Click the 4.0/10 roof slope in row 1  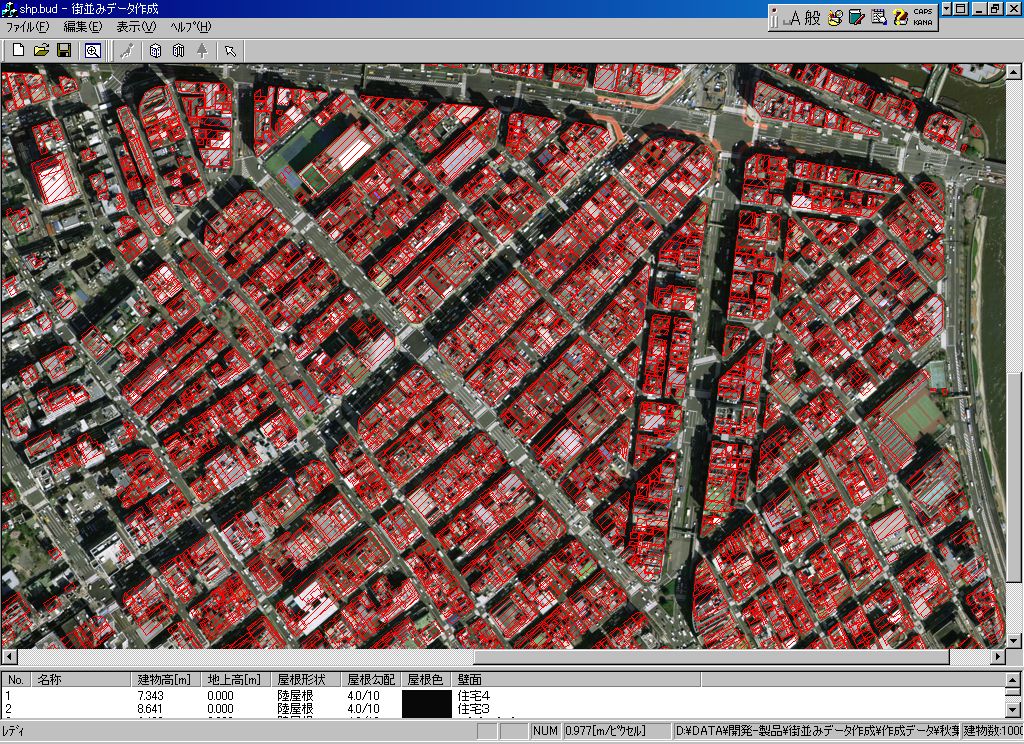[363, 696]
